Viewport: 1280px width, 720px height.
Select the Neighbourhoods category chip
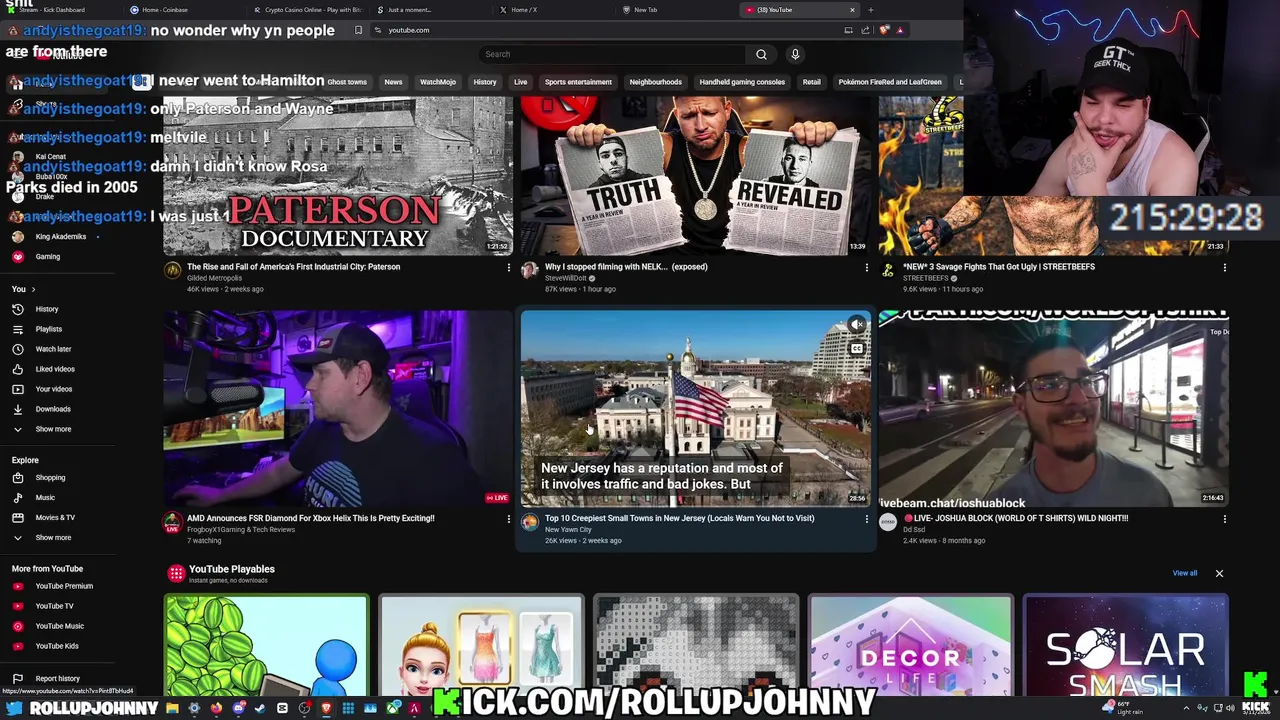pos(655,82)
